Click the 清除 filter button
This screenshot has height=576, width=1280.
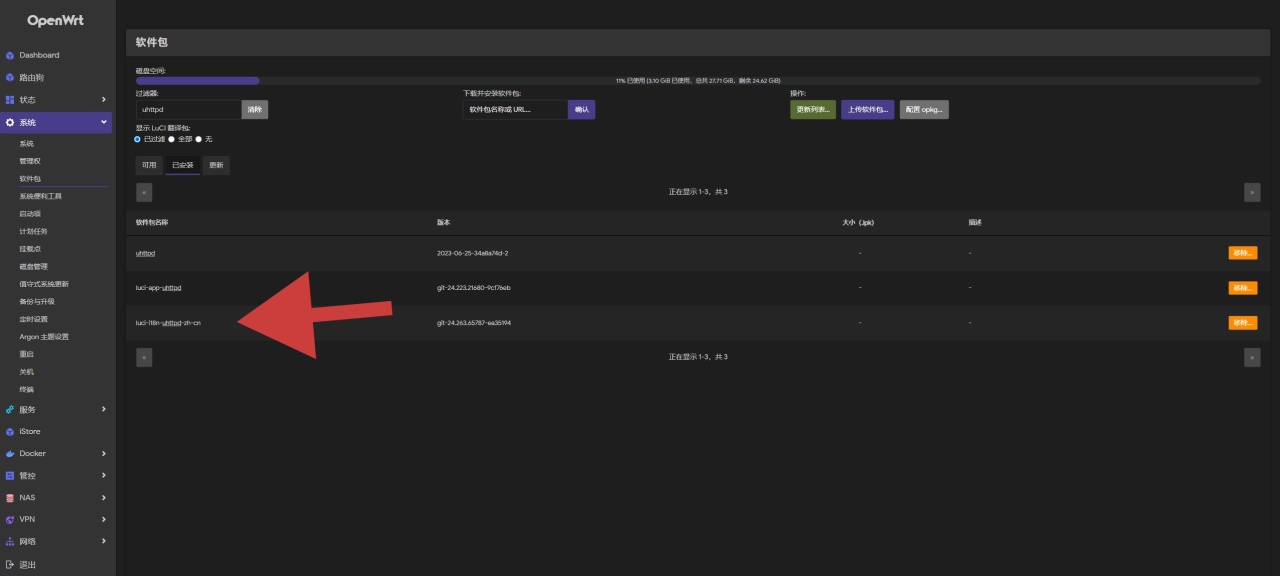255,110
